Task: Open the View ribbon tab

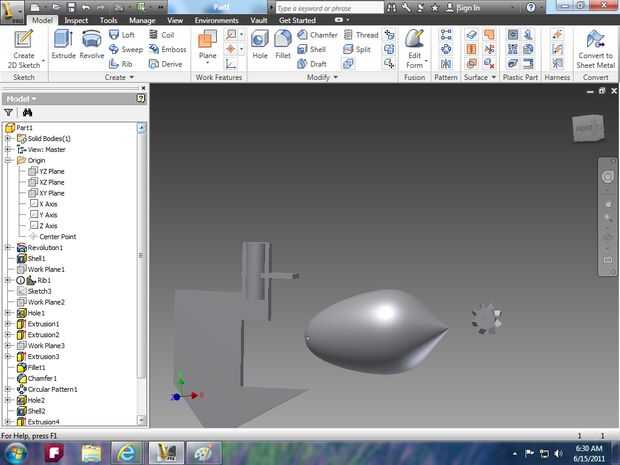Action: (x=175, y=20)
